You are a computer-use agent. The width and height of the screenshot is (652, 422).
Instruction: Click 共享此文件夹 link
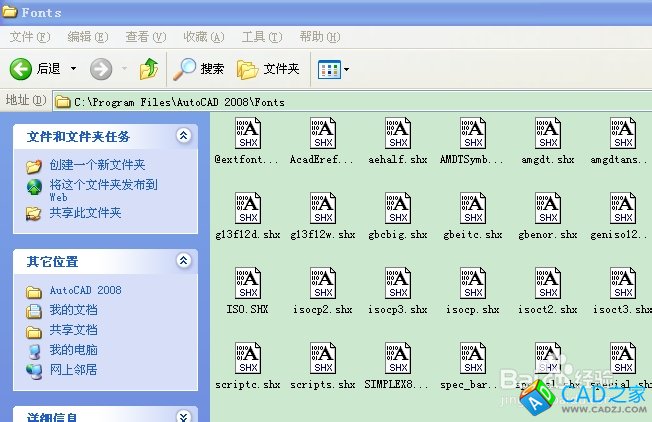[x=85, y=213]
